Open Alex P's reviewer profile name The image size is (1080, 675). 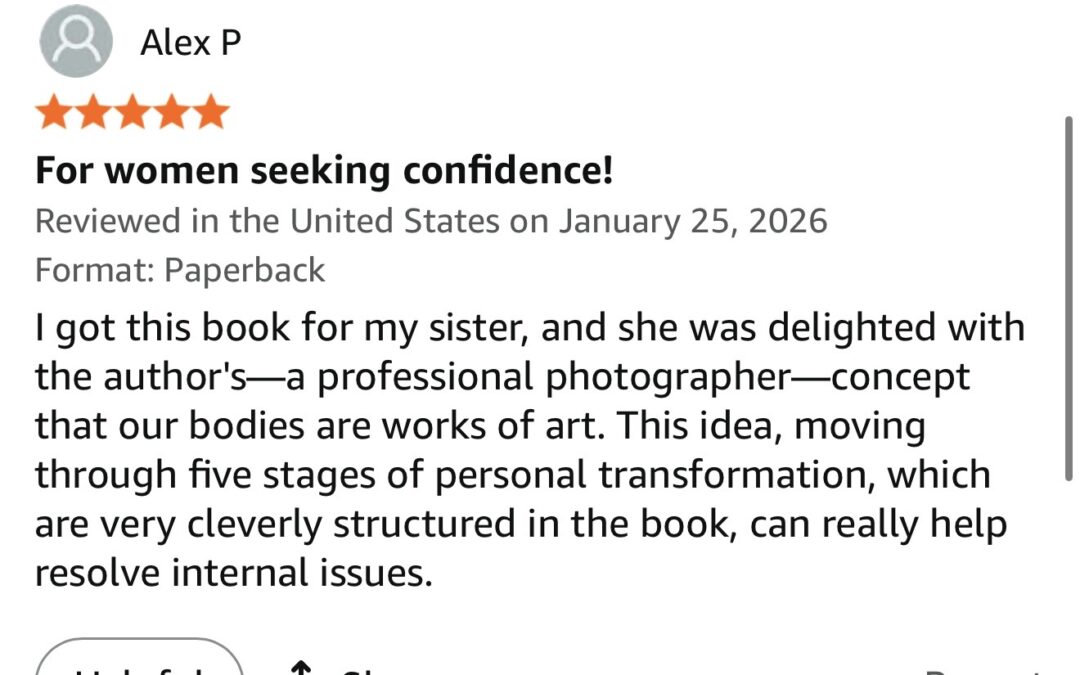tap(190, 43)
